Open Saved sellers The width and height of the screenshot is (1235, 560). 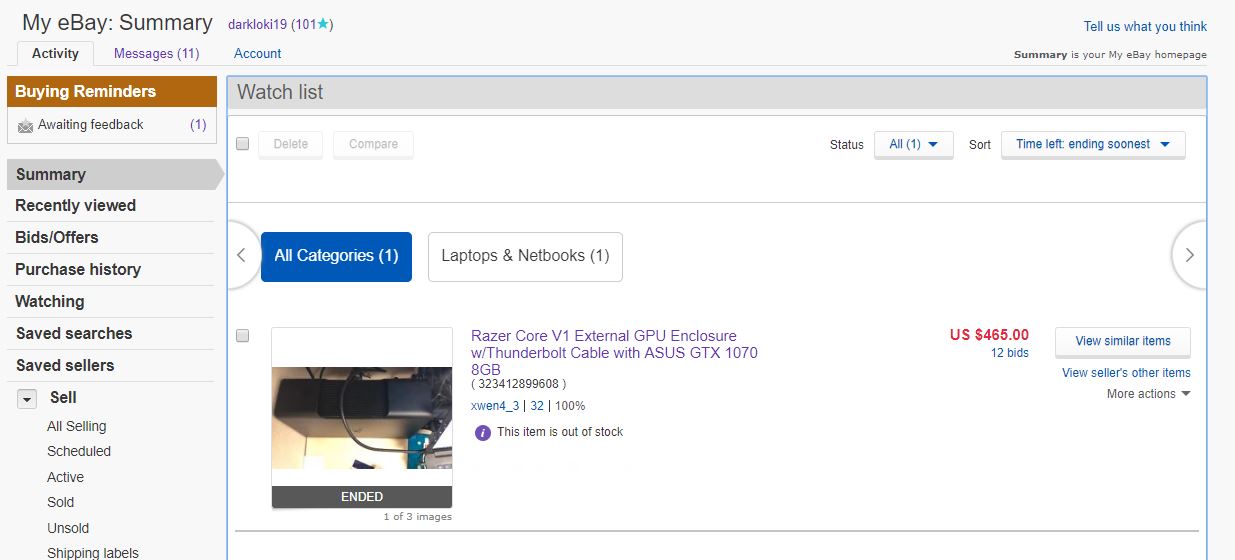click(x=65, y=365)
